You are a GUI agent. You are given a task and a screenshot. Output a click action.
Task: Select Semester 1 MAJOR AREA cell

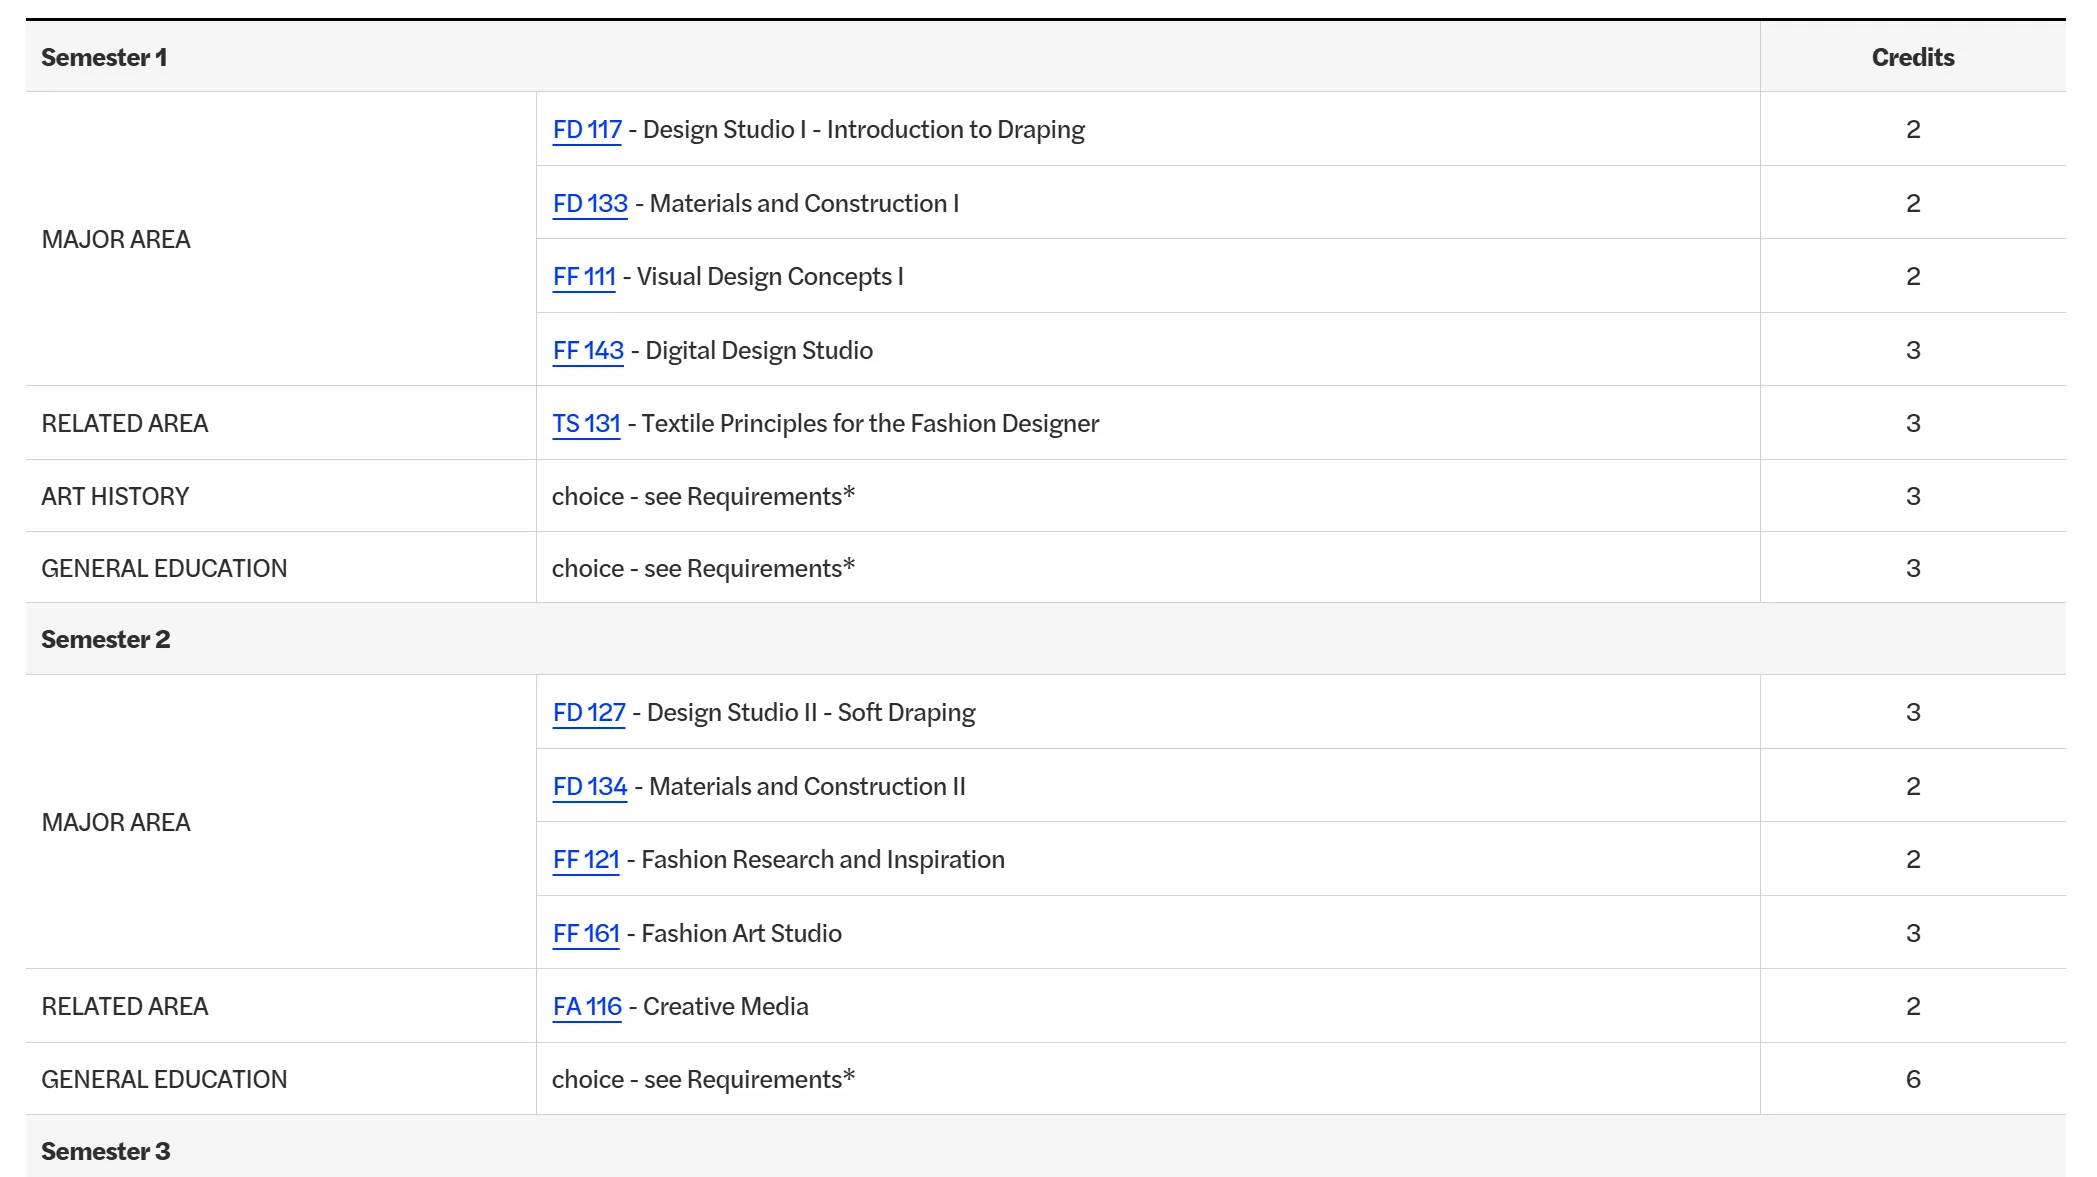pos(281,239)
